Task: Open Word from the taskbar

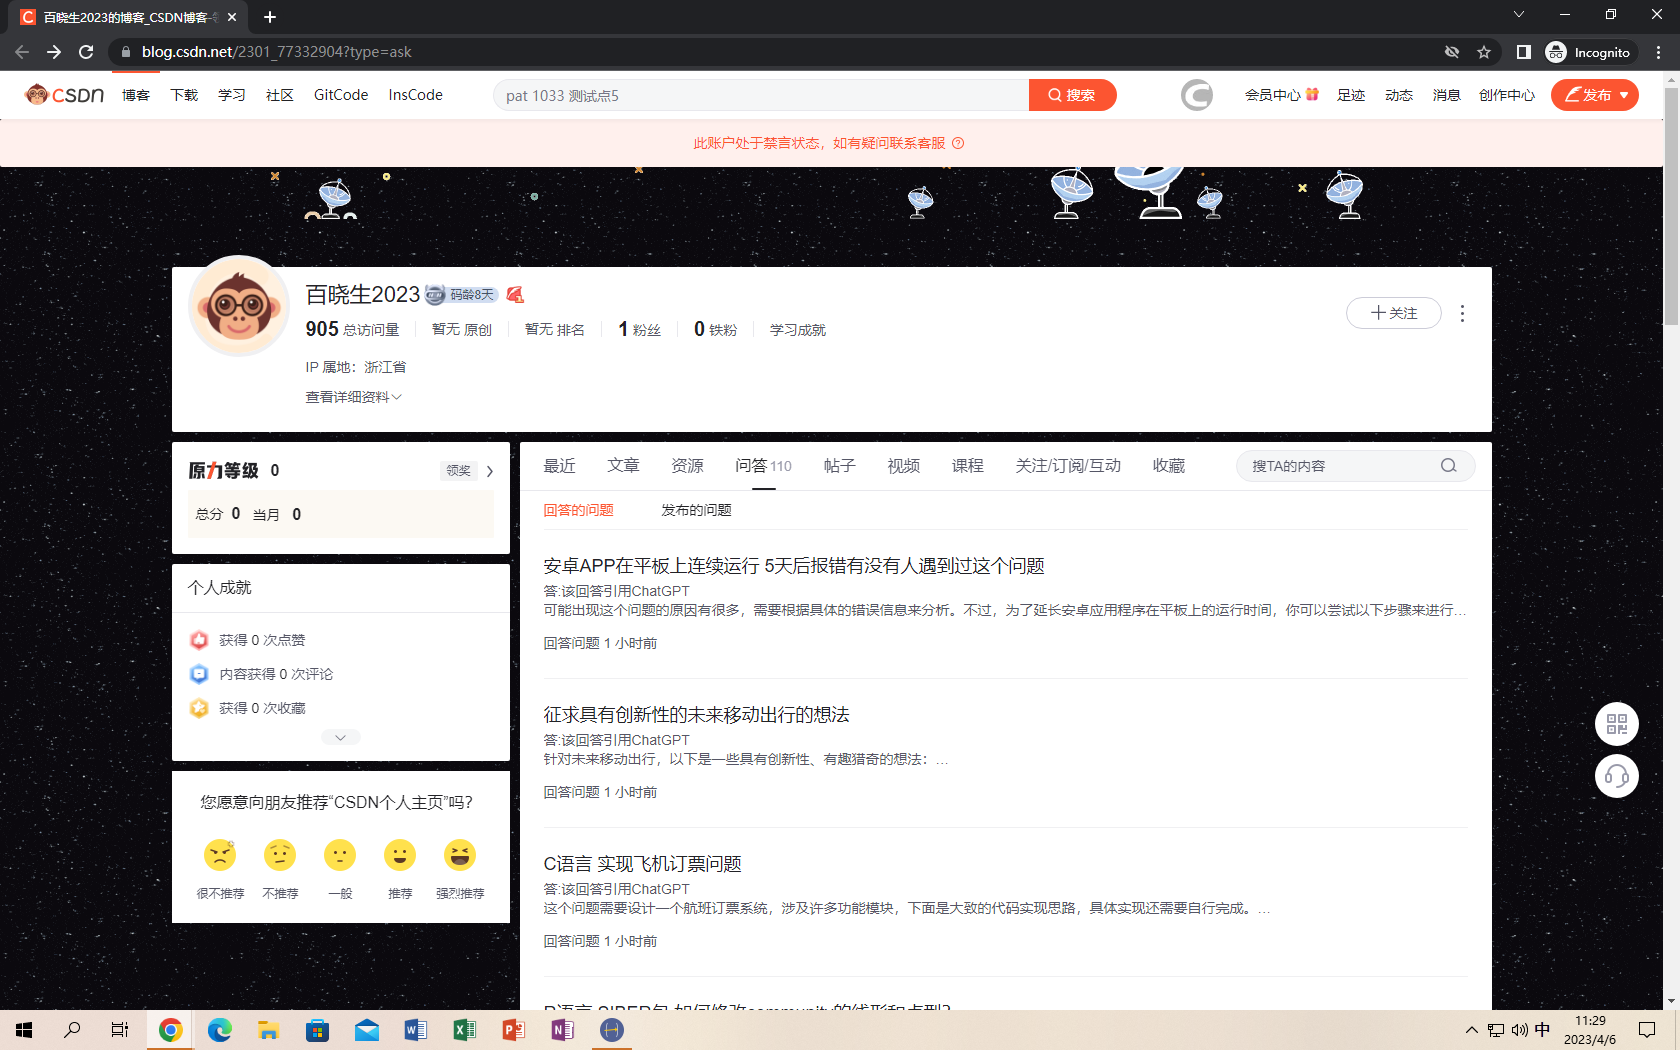Action: (x=415, y=1030)
